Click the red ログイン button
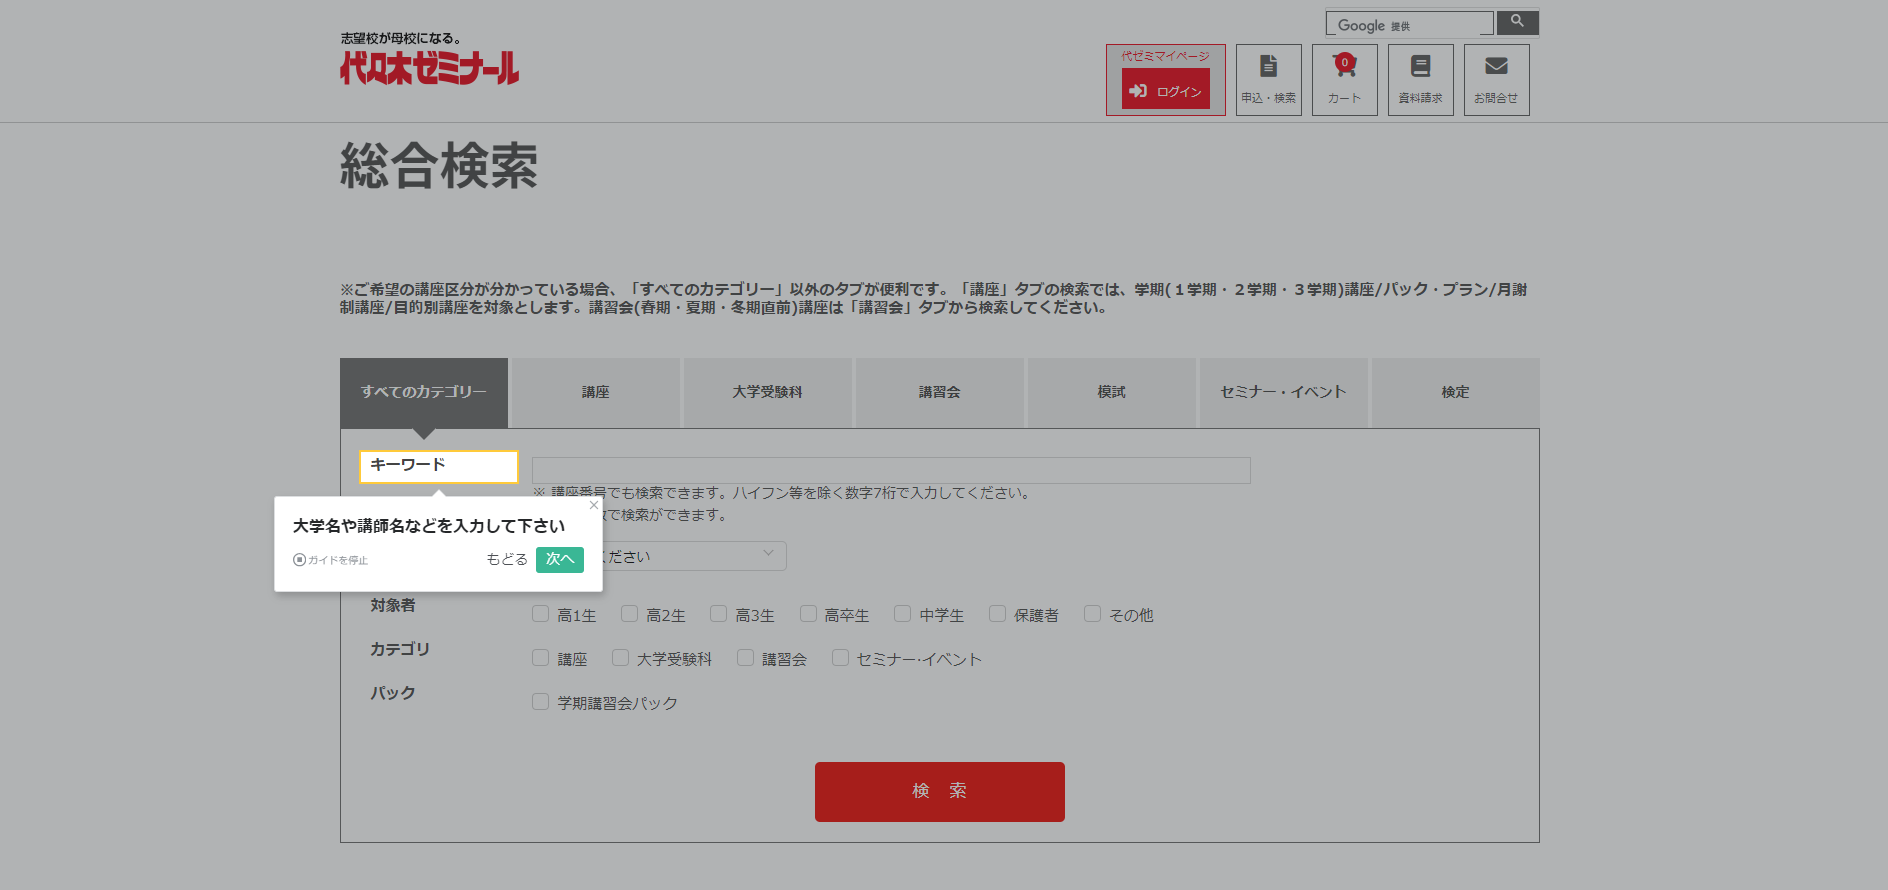1888x890 pixels. point(1165,90)
